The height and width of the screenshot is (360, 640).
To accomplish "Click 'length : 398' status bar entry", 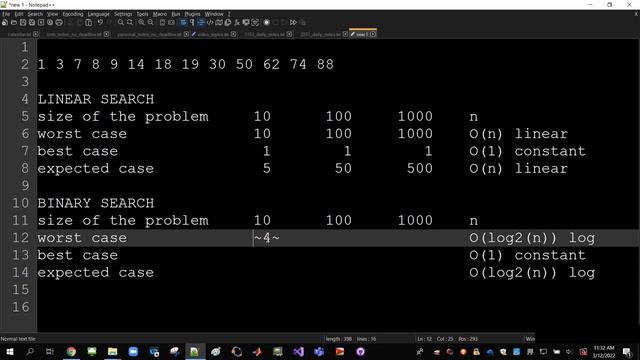I will tap(339, 339).
